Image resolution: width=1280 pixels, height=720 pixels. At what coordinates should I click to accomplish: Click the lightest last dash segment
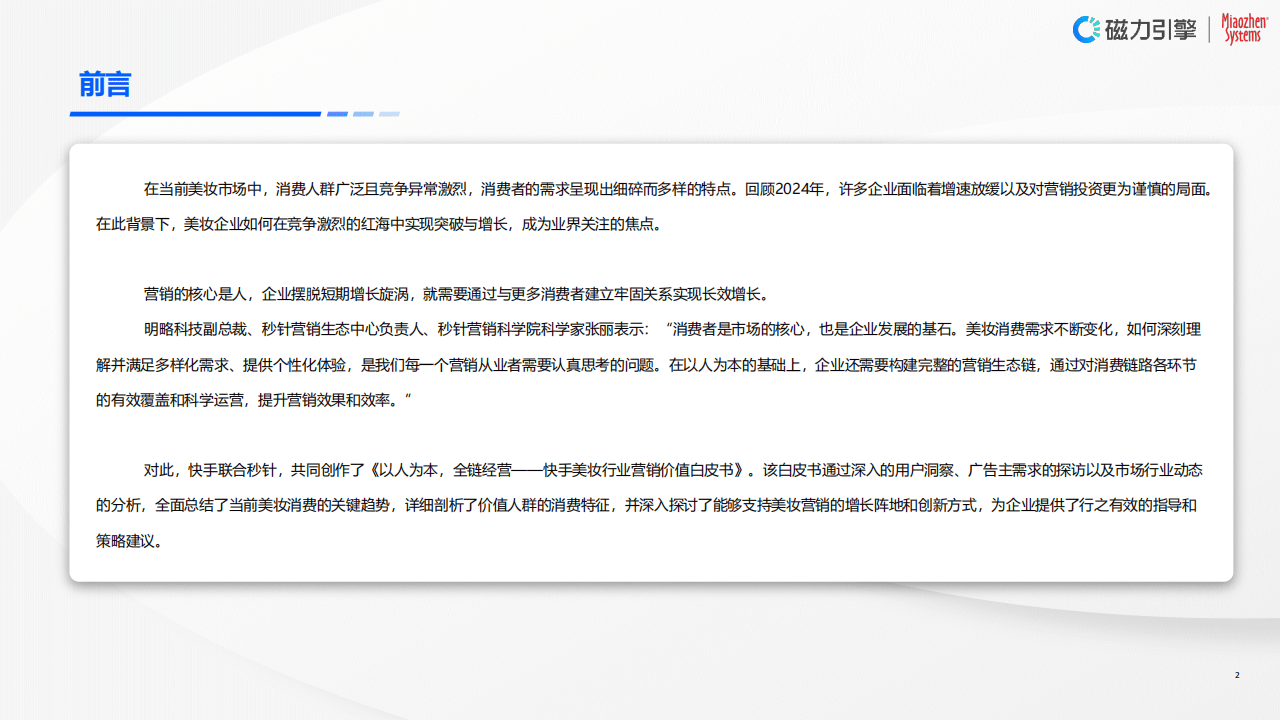click(x=389, y=114)
